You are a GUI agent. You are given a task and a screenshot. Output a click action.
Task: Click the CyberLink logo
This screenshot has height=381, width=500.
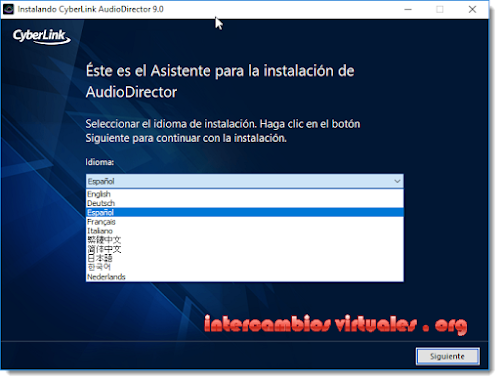pyautogui.click(x=41, y=36)
